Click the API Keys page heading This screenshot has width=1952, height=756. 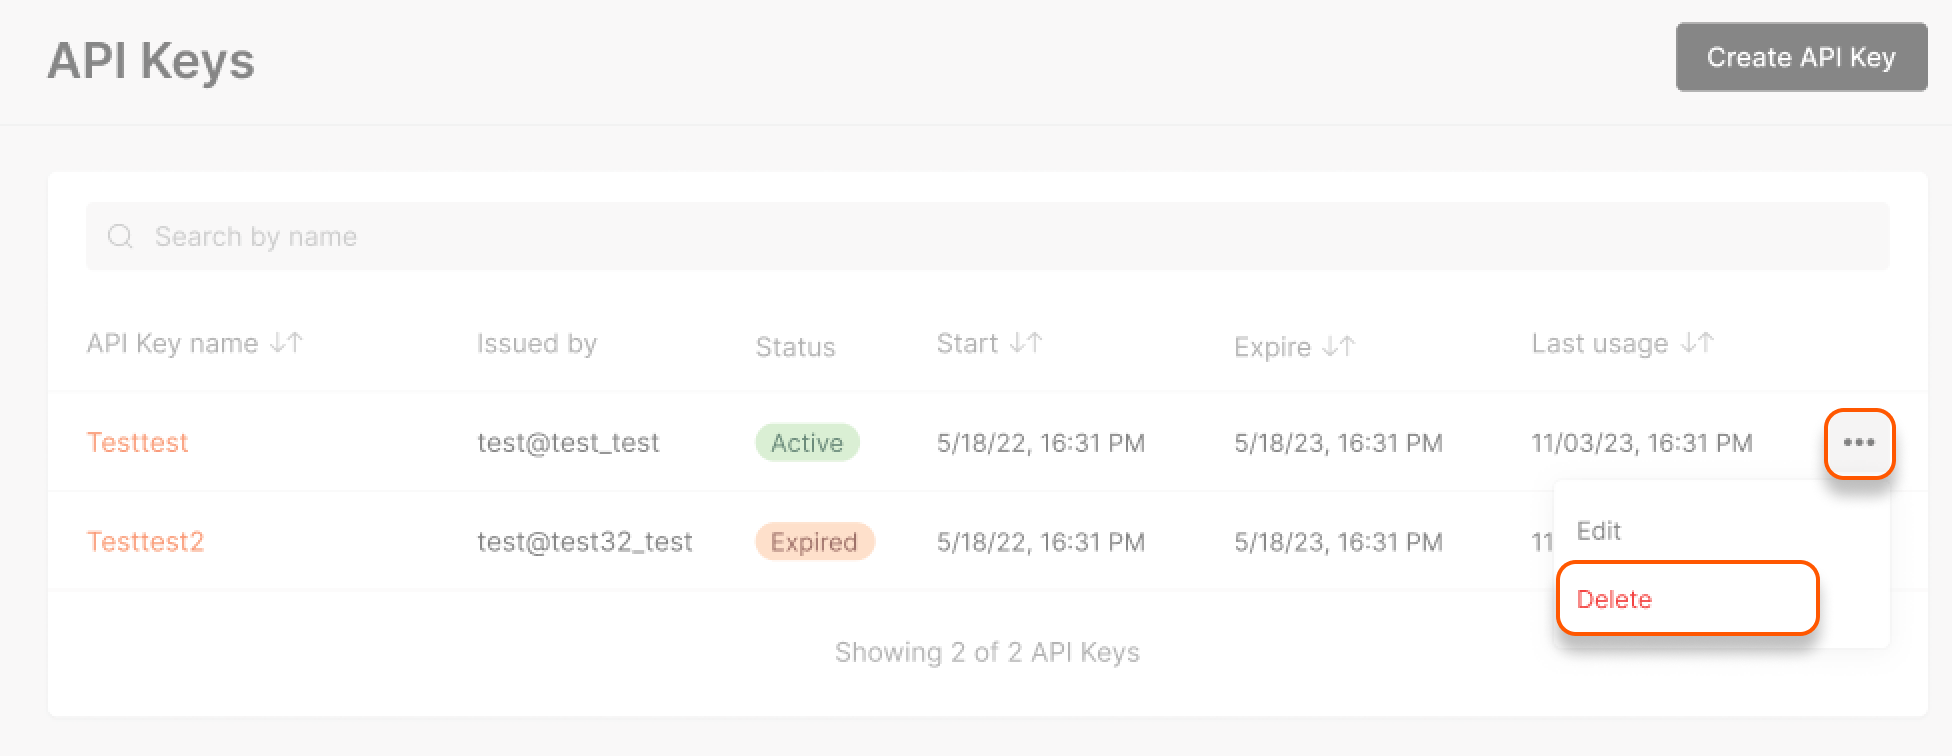coord(151,61)
